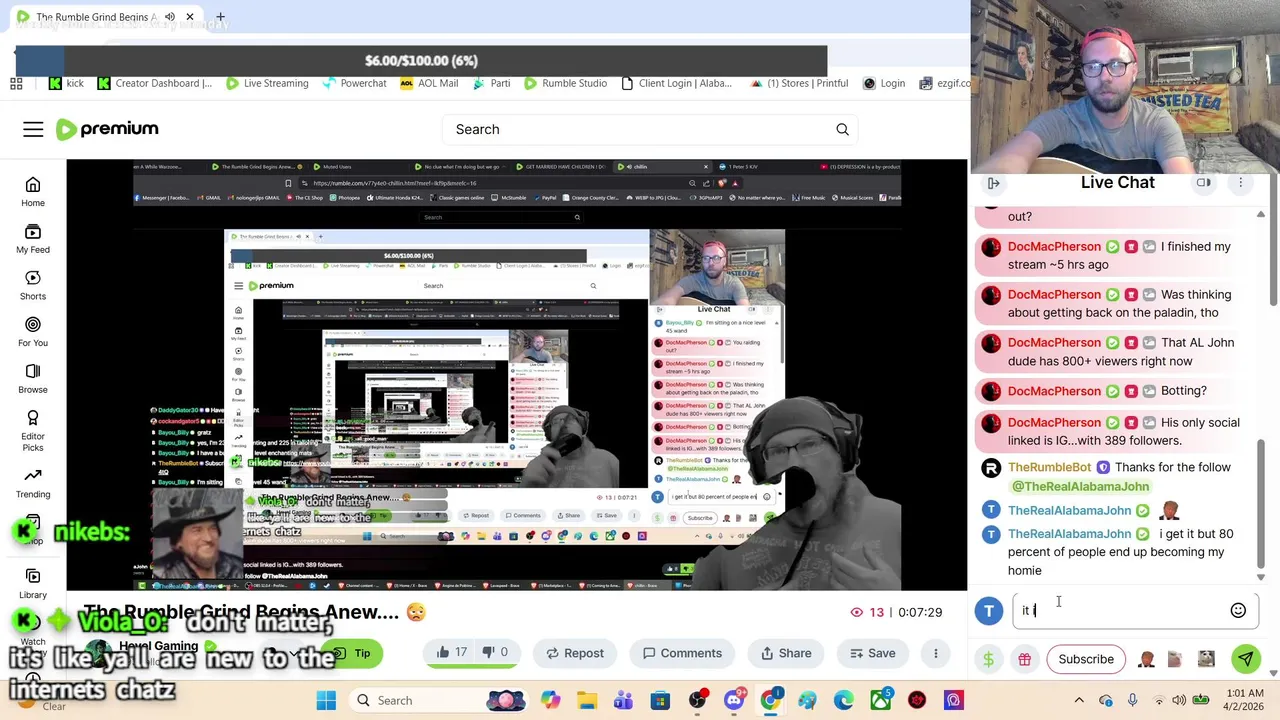Open Shorts in the sidebar
1280x720 pixels.
(33, 286)
